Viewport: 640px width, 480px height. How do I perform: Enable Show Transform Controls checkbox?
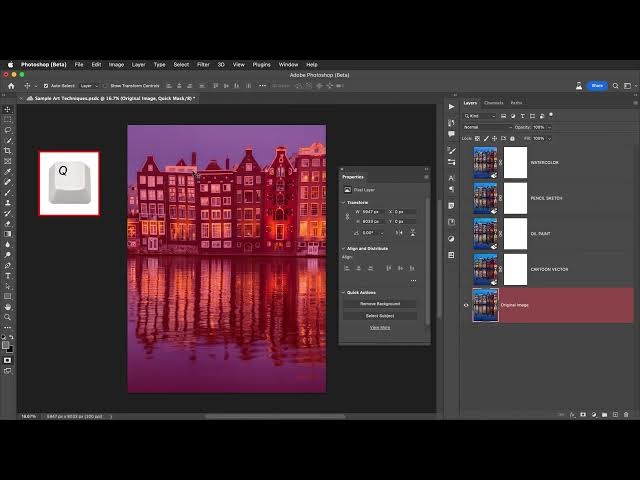pyautogui.click(x=106, y=86)
